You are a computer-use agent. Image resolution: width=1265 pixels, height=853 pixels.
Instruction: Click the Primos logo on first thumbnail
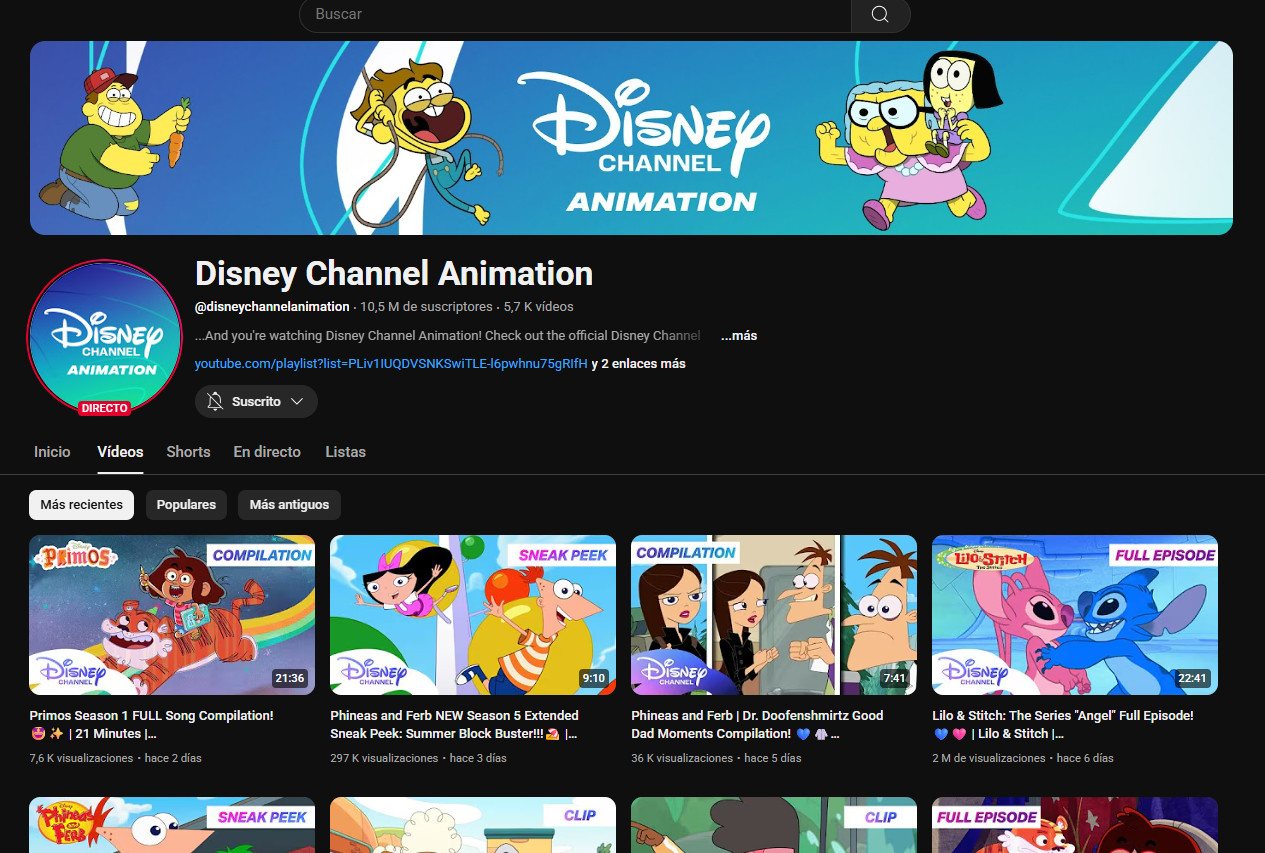pos(76,558)
